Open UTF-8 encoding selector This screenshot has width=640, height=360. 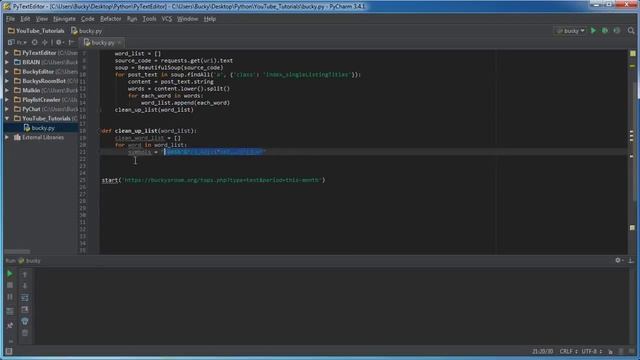591,351
